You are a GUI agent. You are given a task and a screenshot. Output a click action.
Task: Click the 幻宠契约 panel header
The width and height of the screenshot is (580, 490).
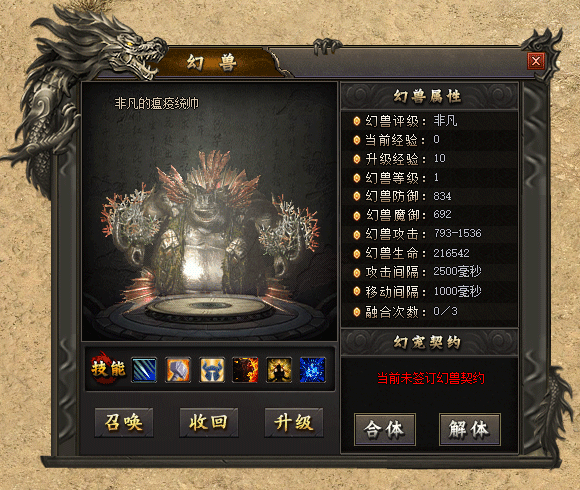[429, 342]
